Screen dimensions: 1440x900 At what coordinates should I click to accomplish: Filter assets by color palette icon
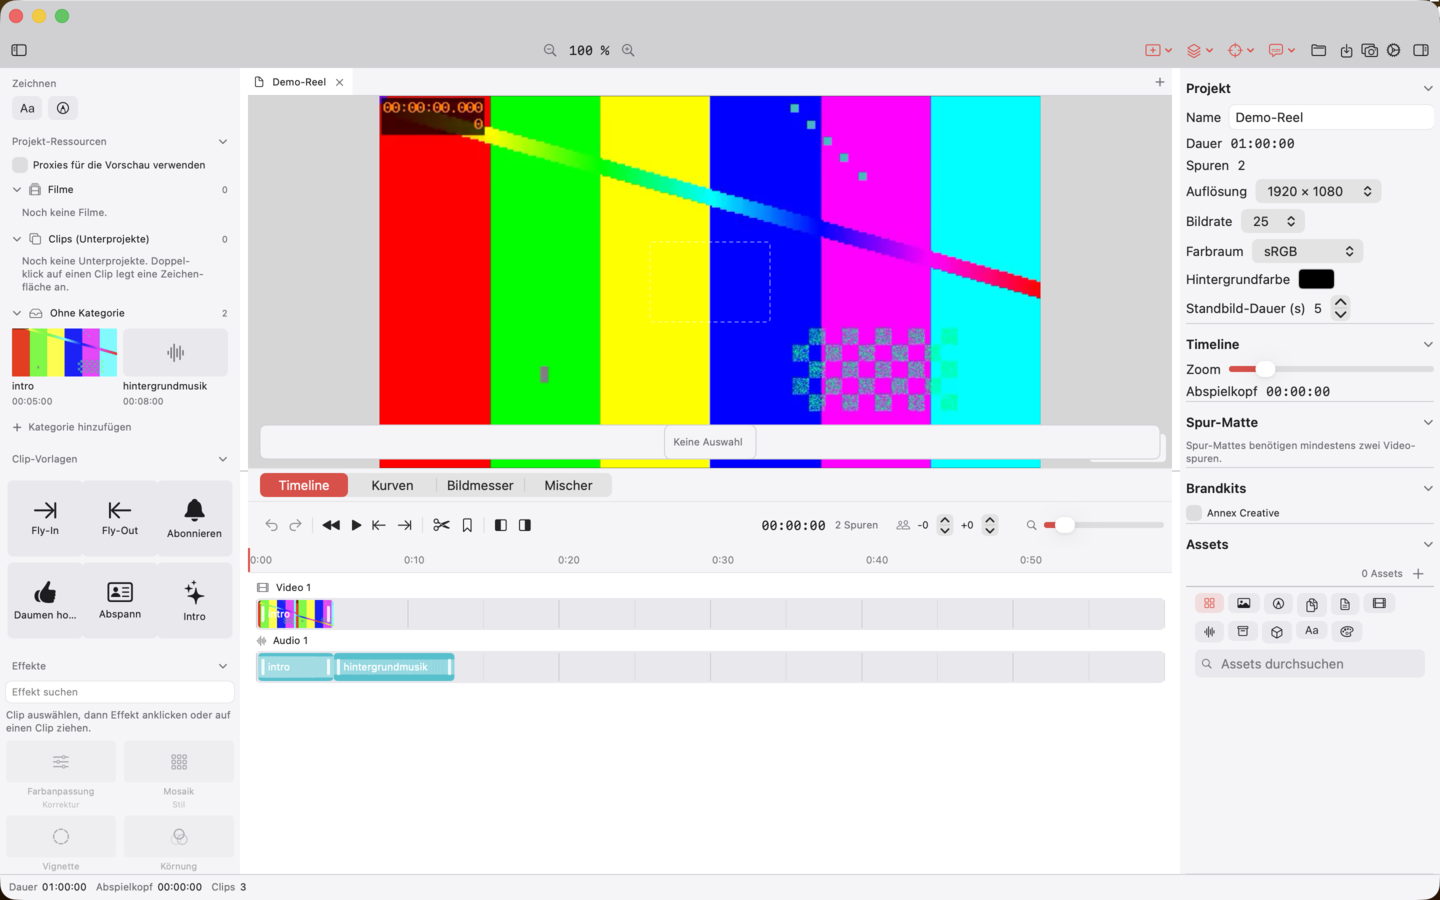pos(1347,631)
